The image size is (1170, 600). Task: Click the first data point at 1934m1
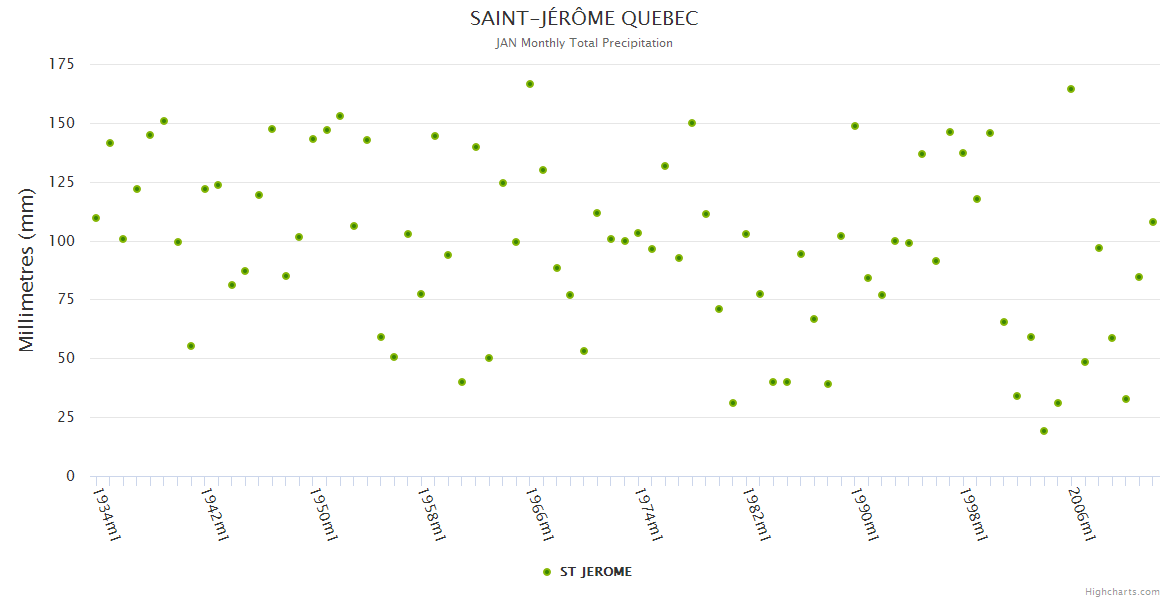tap(96, 218)
